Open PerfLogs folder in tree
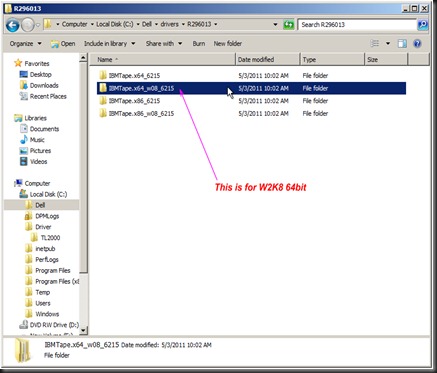Viewport: 437px width, 373px height. [47, 260]
